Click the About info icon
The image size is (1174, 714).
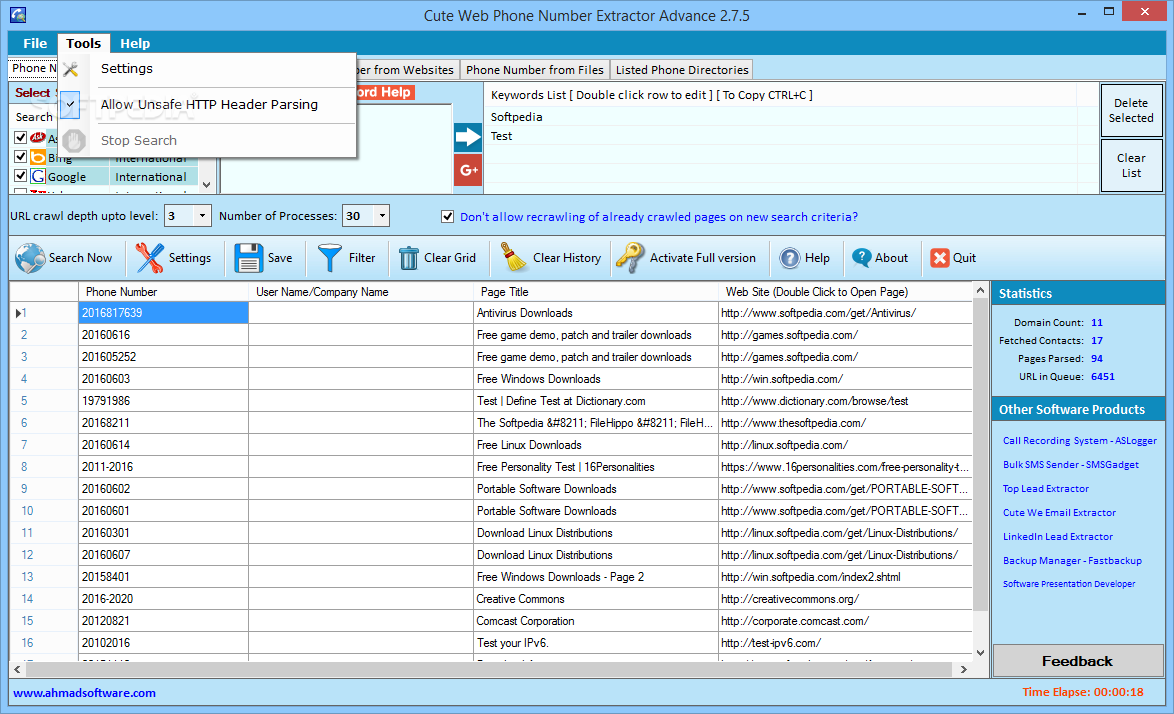861,258
